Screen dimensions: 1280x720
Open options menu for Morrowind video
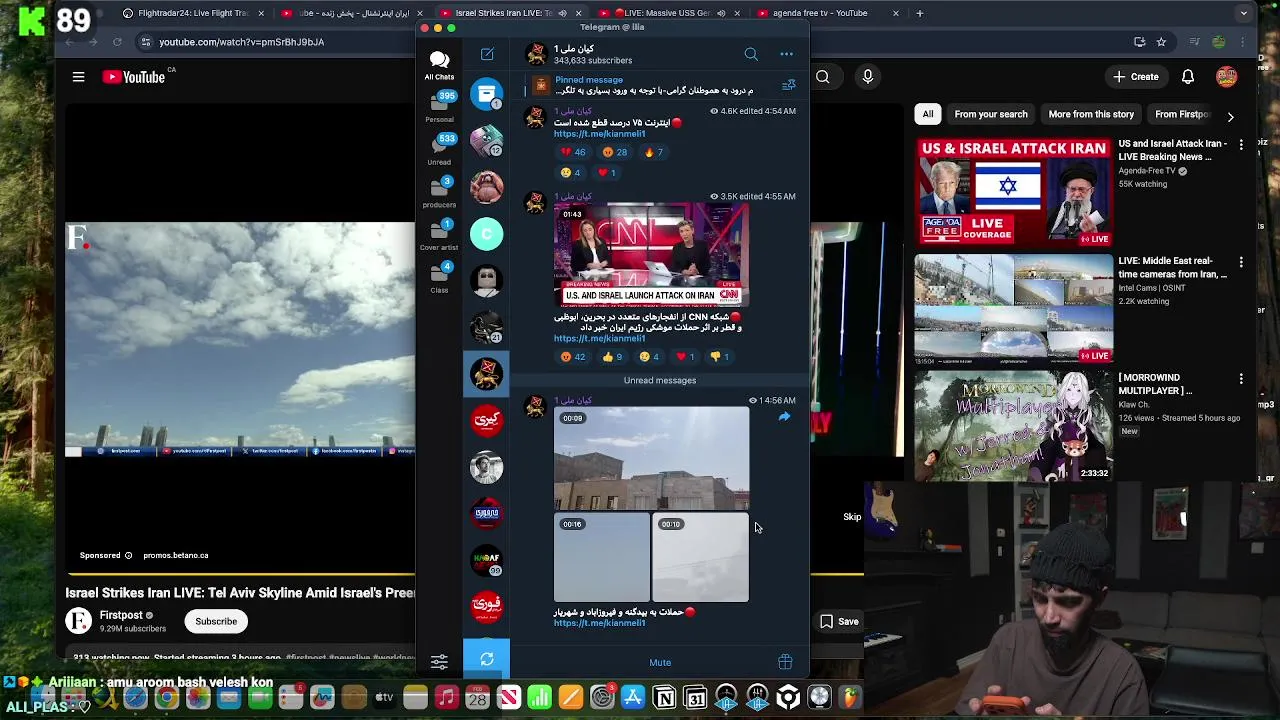(1241, 379)
